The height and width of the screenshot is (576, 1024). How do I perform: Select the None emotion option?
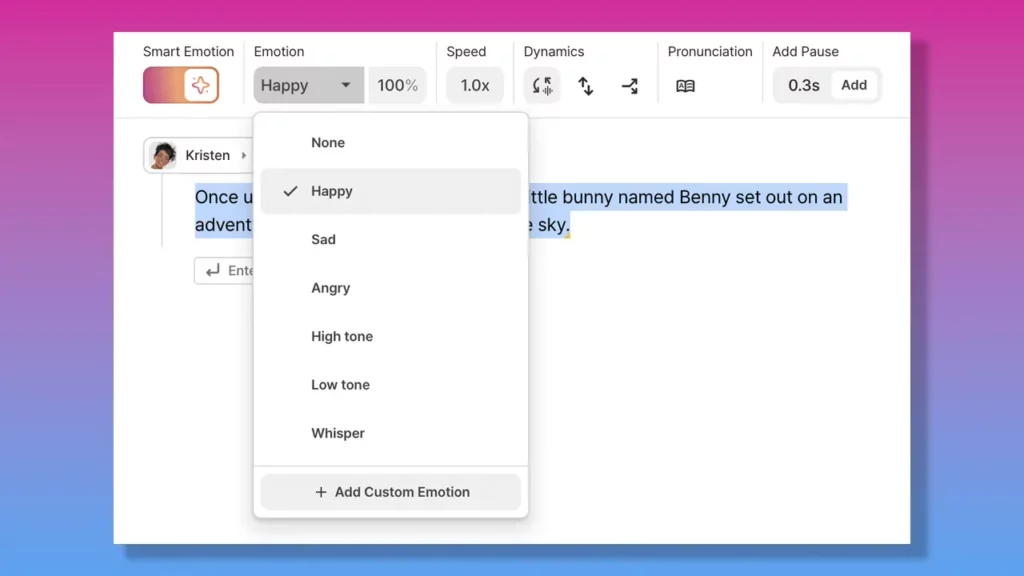[328, 142]
